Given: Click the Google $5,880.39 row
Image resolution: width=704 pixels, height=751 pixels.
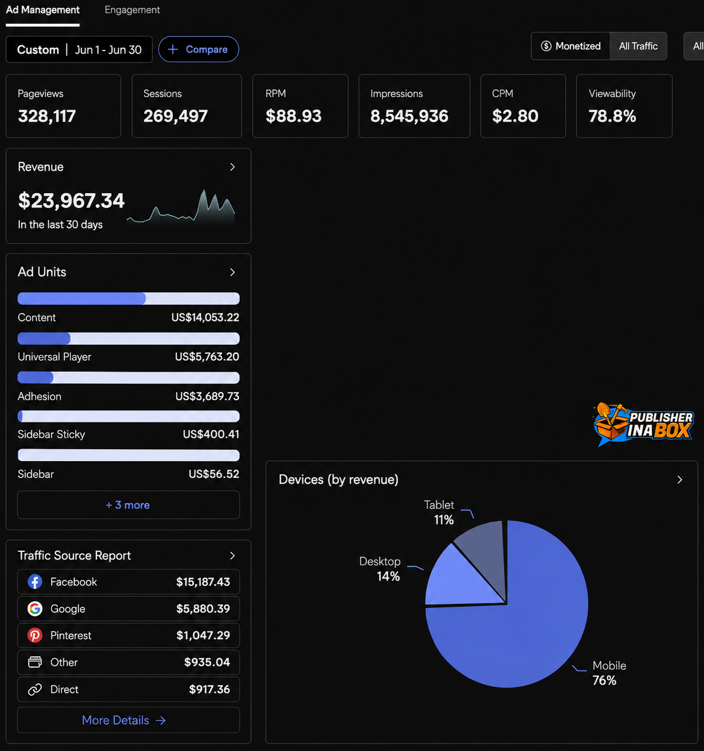Looking at the screenshot, I should (x=128, y=609).
